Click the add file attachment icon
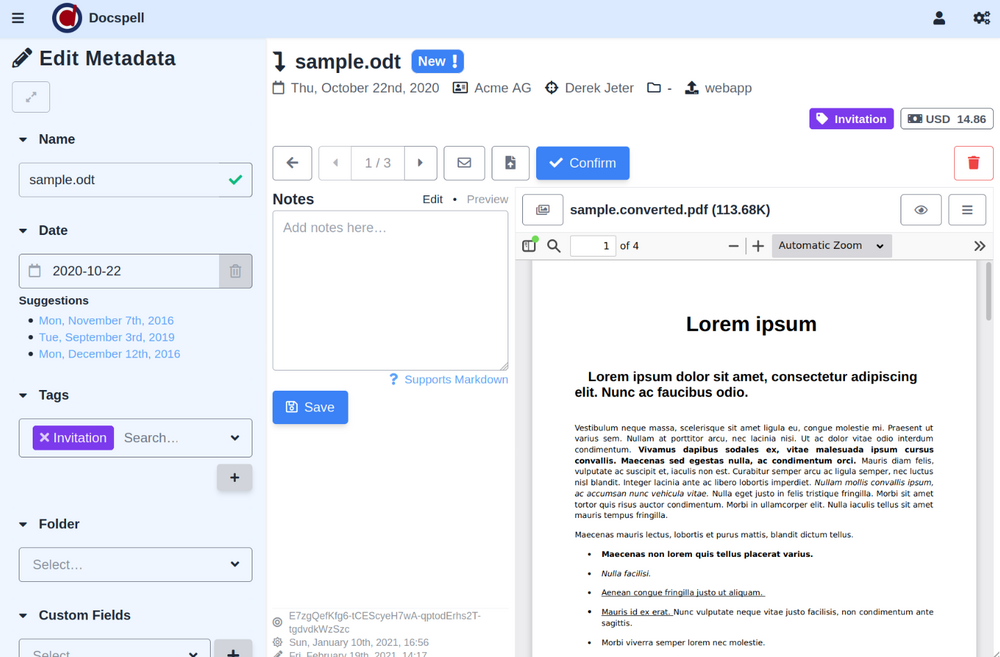 pos(510,163)
